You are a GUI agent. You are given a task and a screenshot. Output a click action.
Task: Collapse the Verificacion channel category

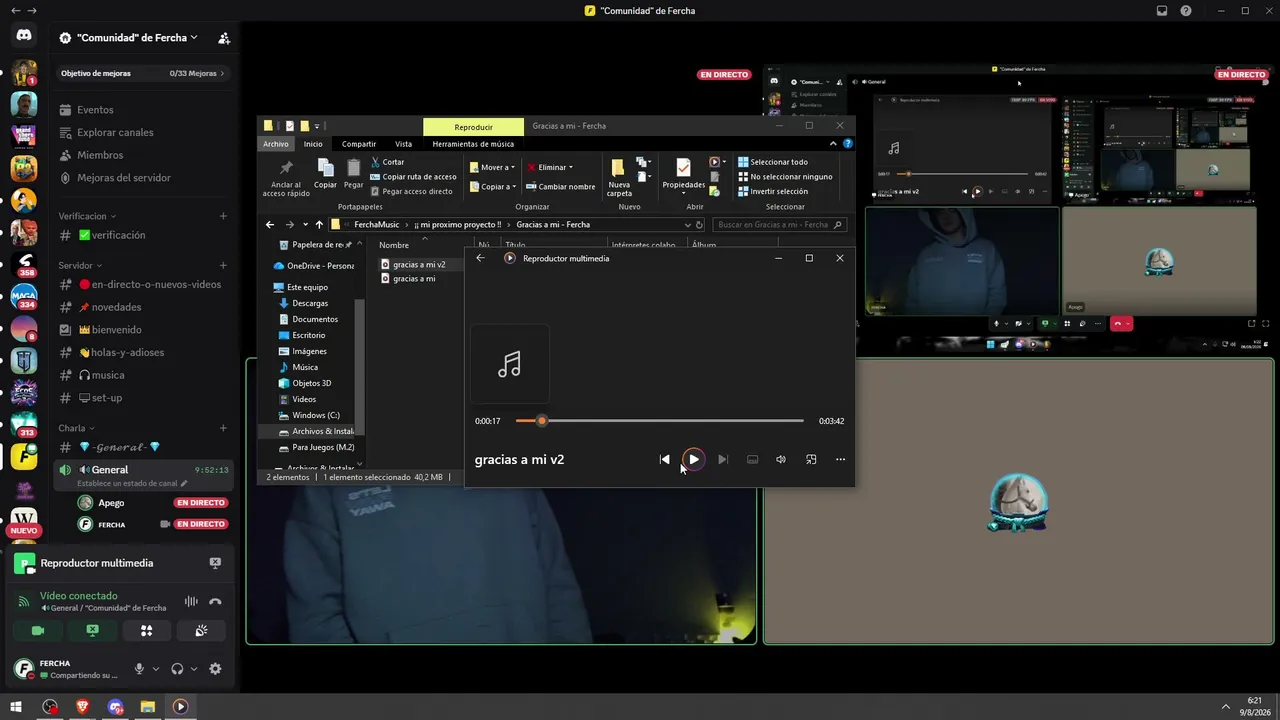pos(87,216)
